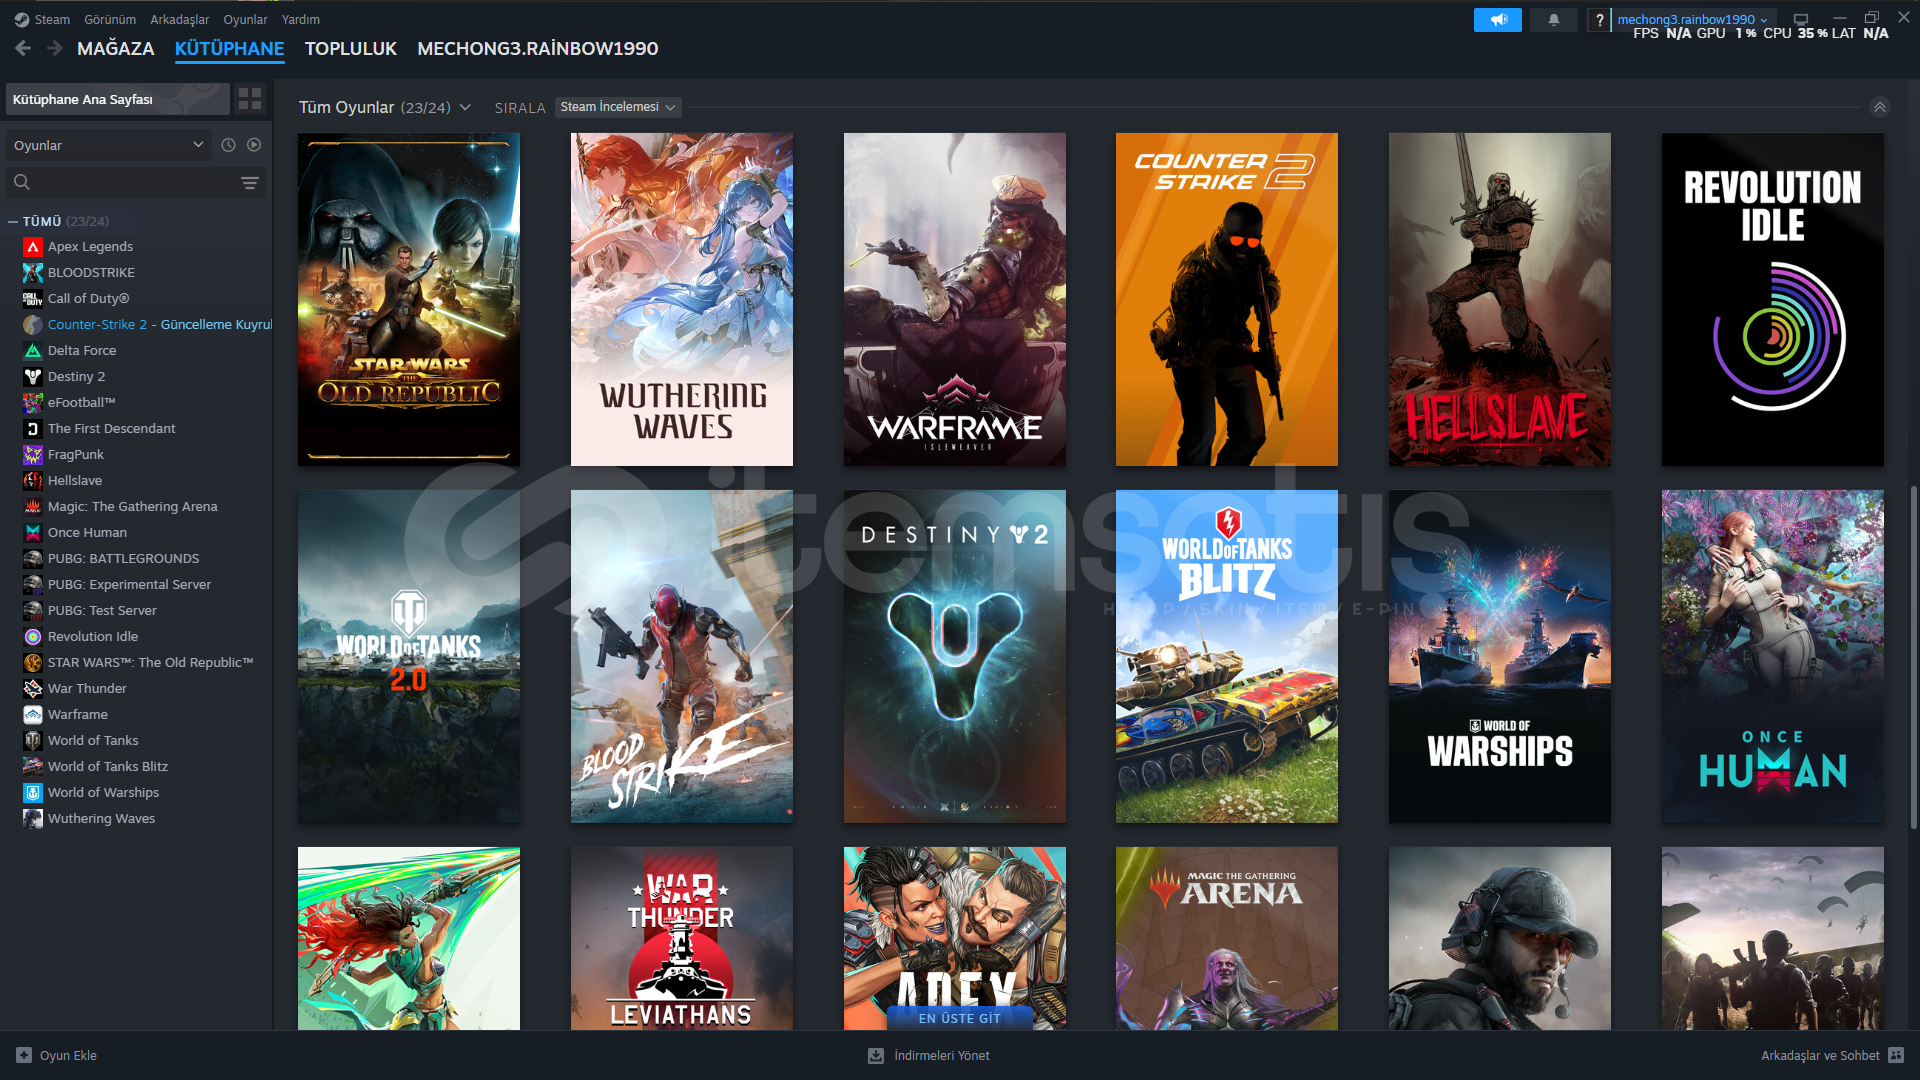Go back with the left arrow

(23, 48)
